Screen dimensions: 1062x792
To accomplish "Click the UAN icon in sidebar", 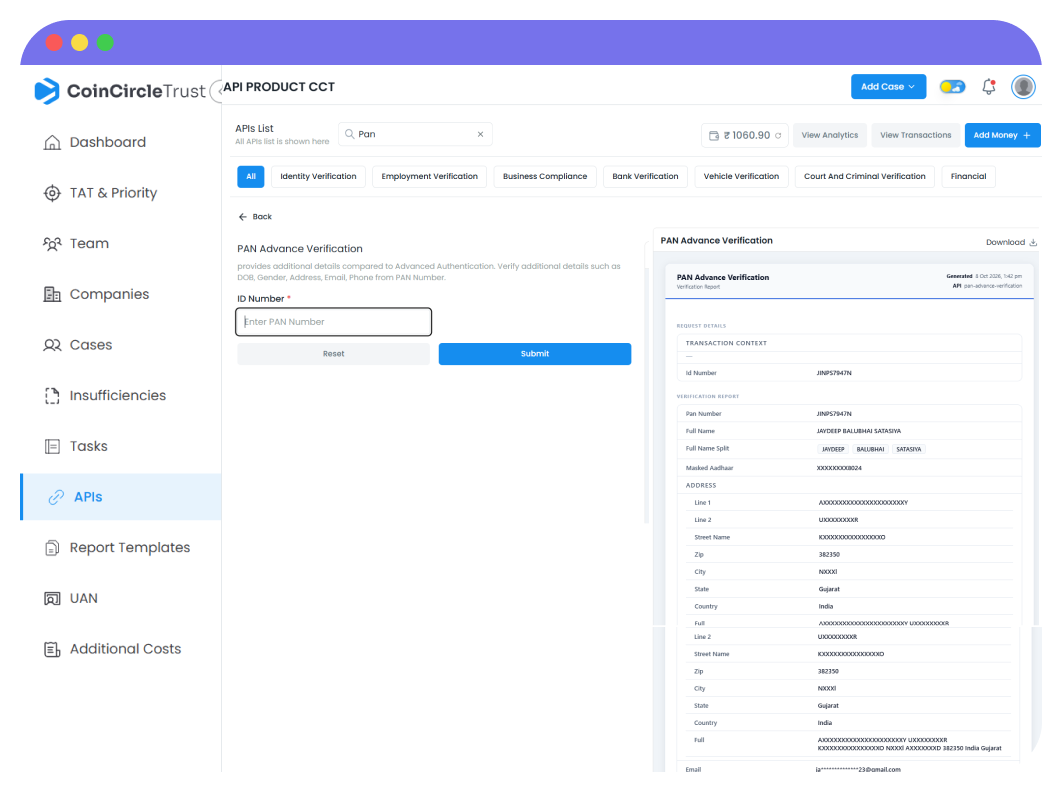I will tap(52, 598).
